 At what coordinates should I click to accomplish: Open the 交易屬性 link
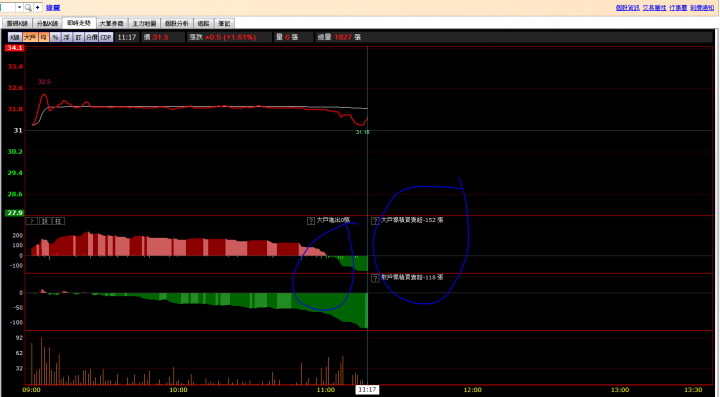click(654, 8)
